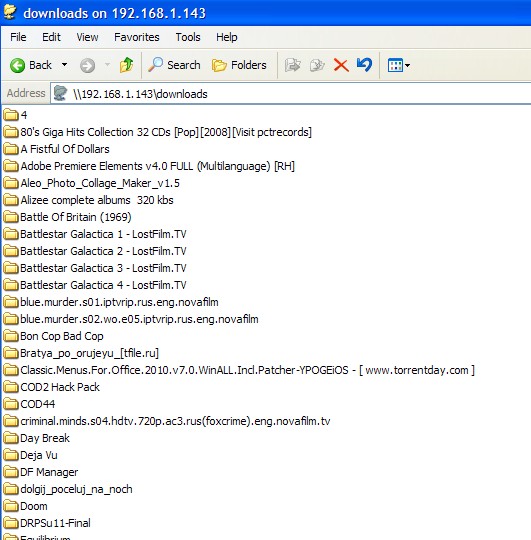Open the Help menu
The image size is (531, 540).
click(x=227, y=37)
